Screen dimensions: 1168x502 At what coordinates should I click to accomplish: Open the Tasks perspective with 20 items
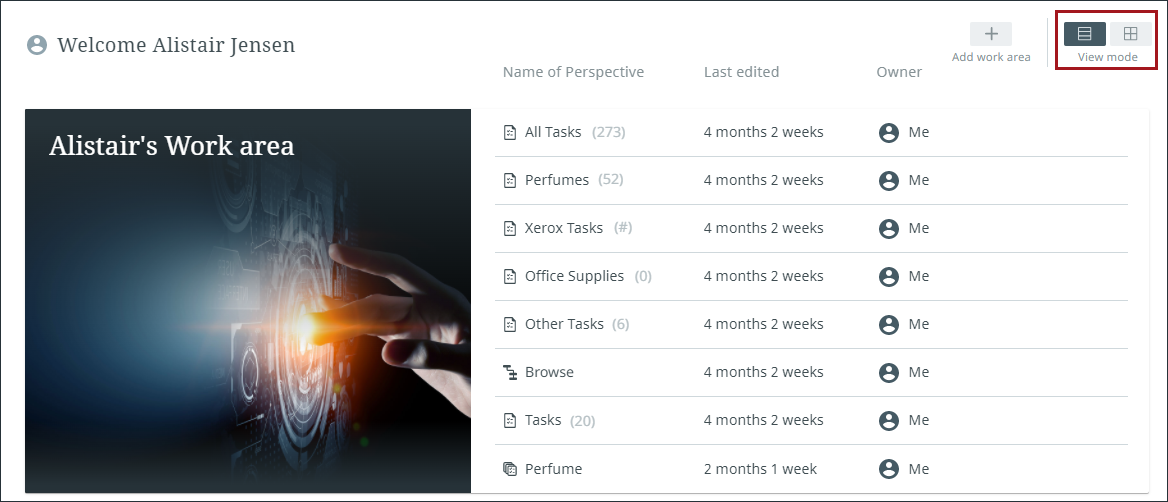(543, 420)
